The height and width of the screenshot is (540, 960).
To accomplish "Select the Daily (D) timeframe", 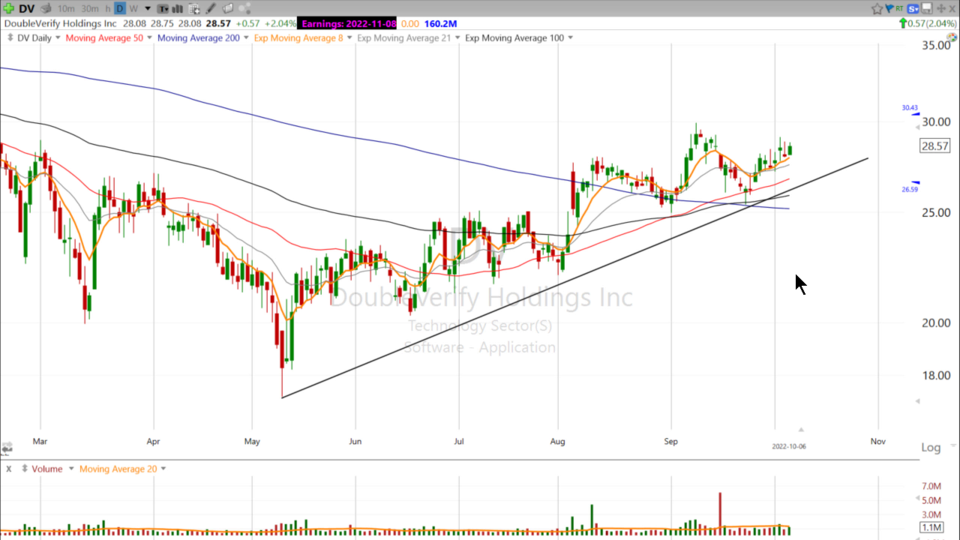I will (120, 9).
